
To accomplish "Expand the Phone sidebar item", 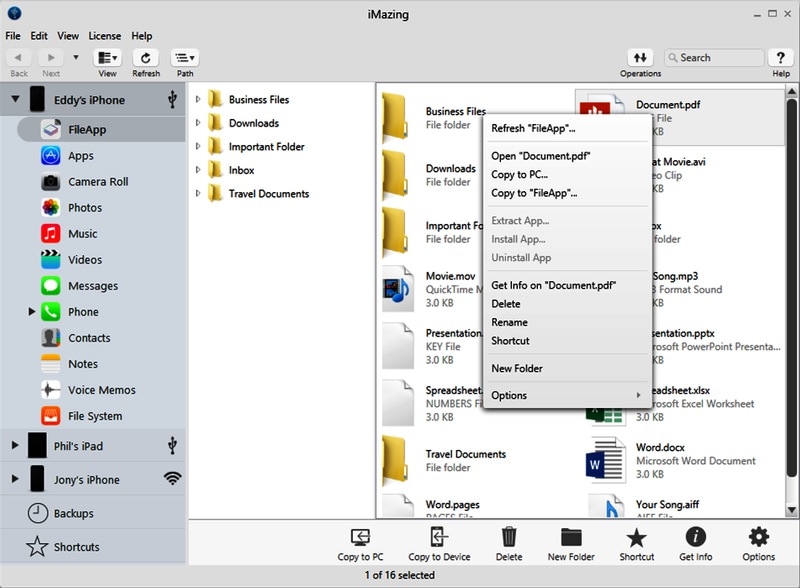I will point(31,311).
